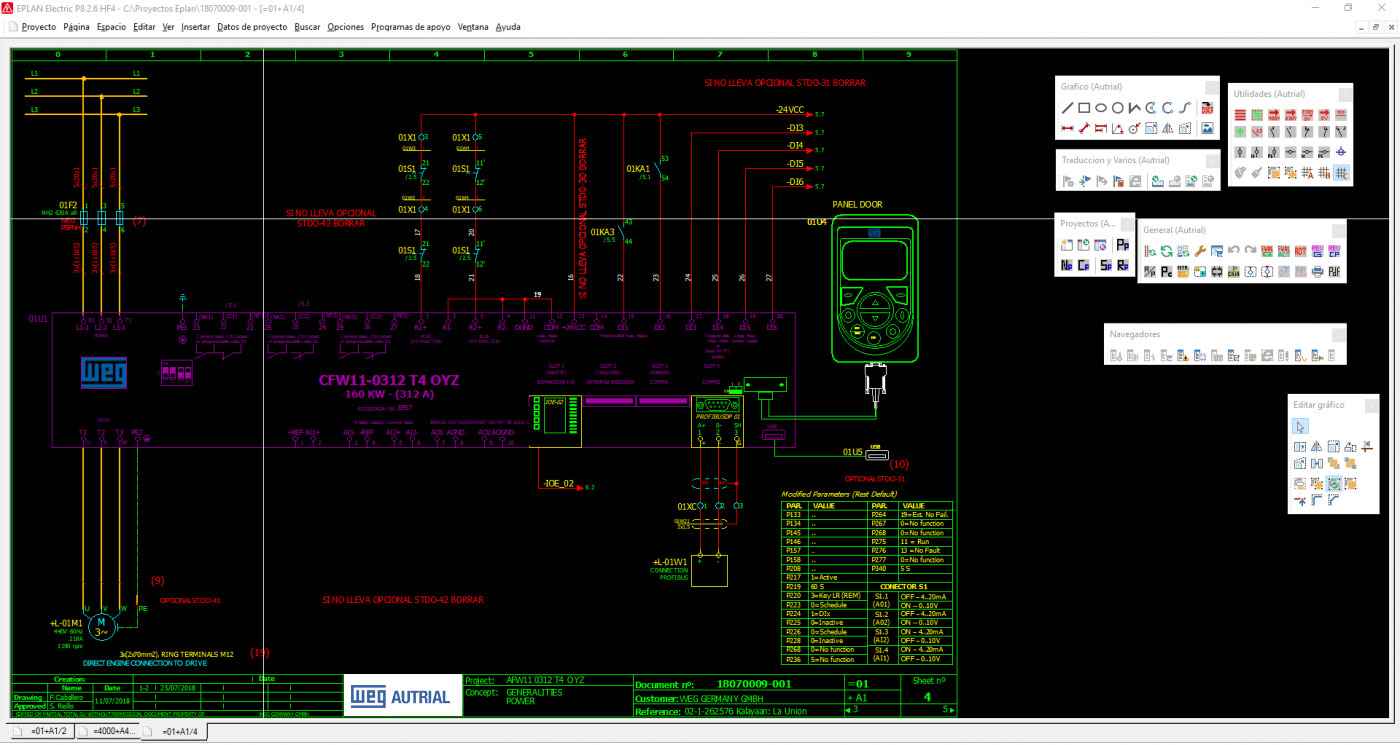Click the Cp icon in Proyectos toolbar
Image resolution: width=1400 pixels, height=745 pixels.
point(1083,265)
